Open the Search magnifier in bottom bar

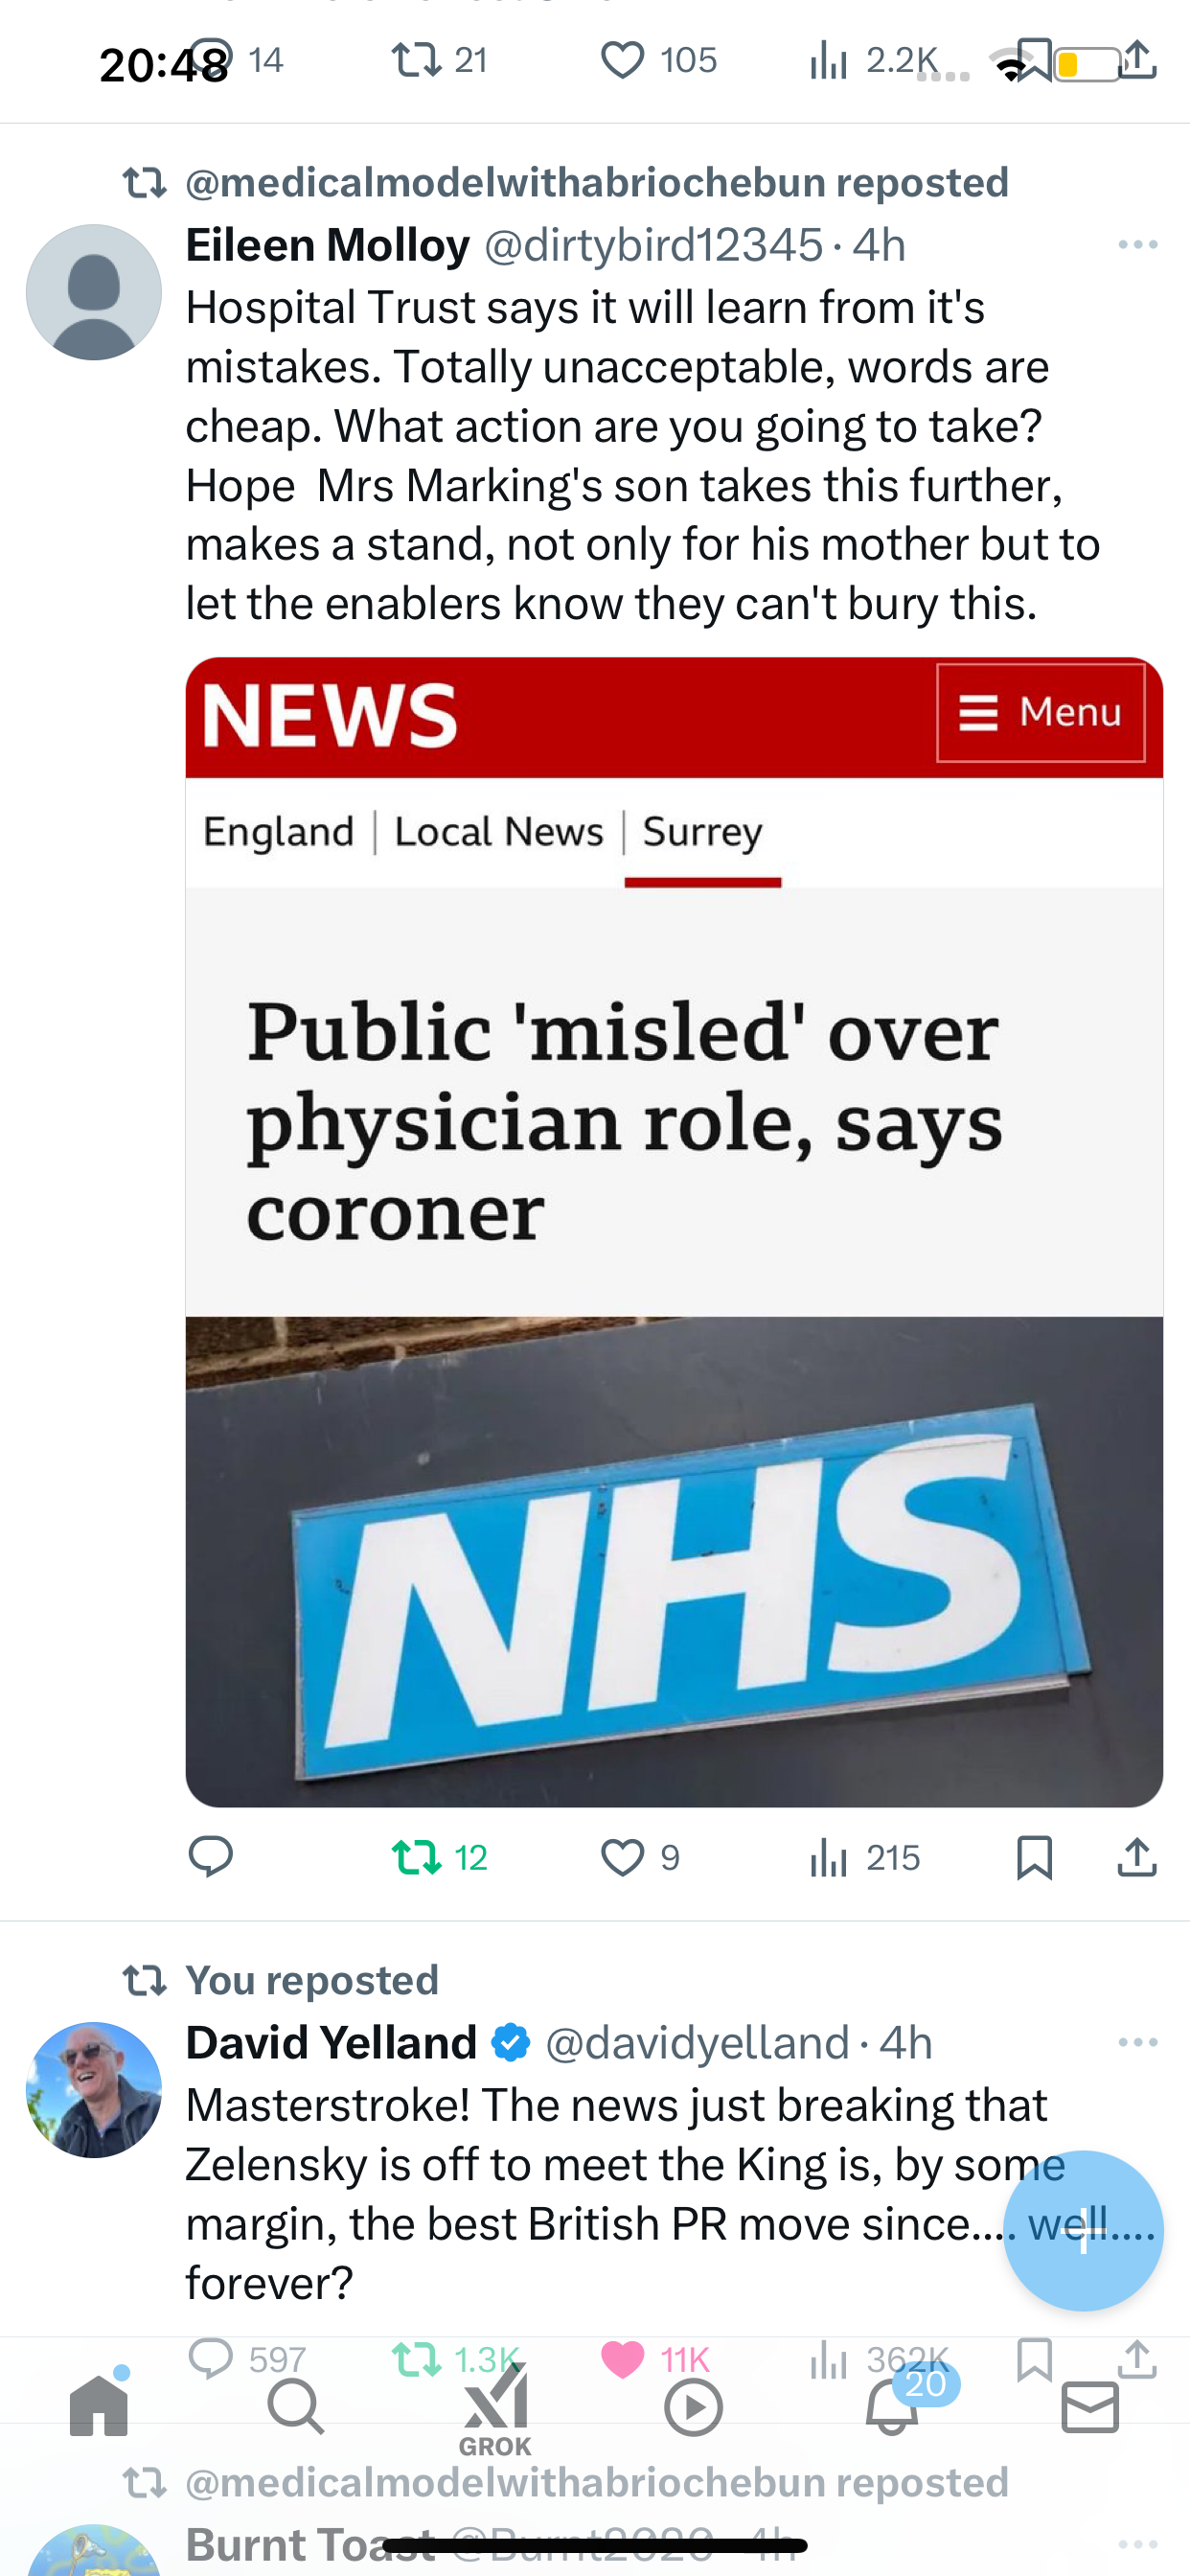pyautogui.click(x=296, y=2406)
